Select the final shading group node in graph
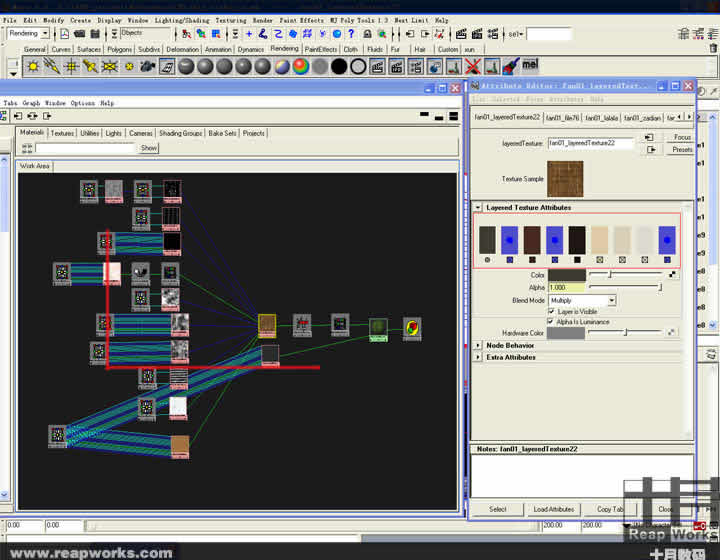The image size is (720, 560). tap(411, 327)
